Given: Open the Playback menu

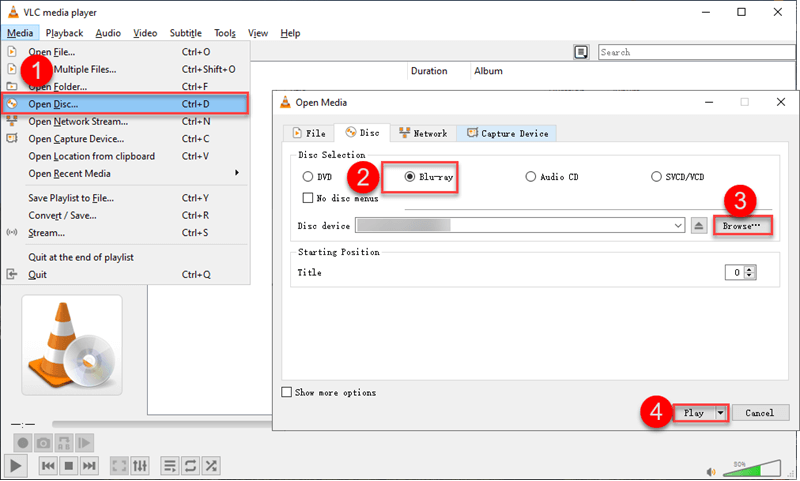Looking at the screenshot, I should click(64, 33).
